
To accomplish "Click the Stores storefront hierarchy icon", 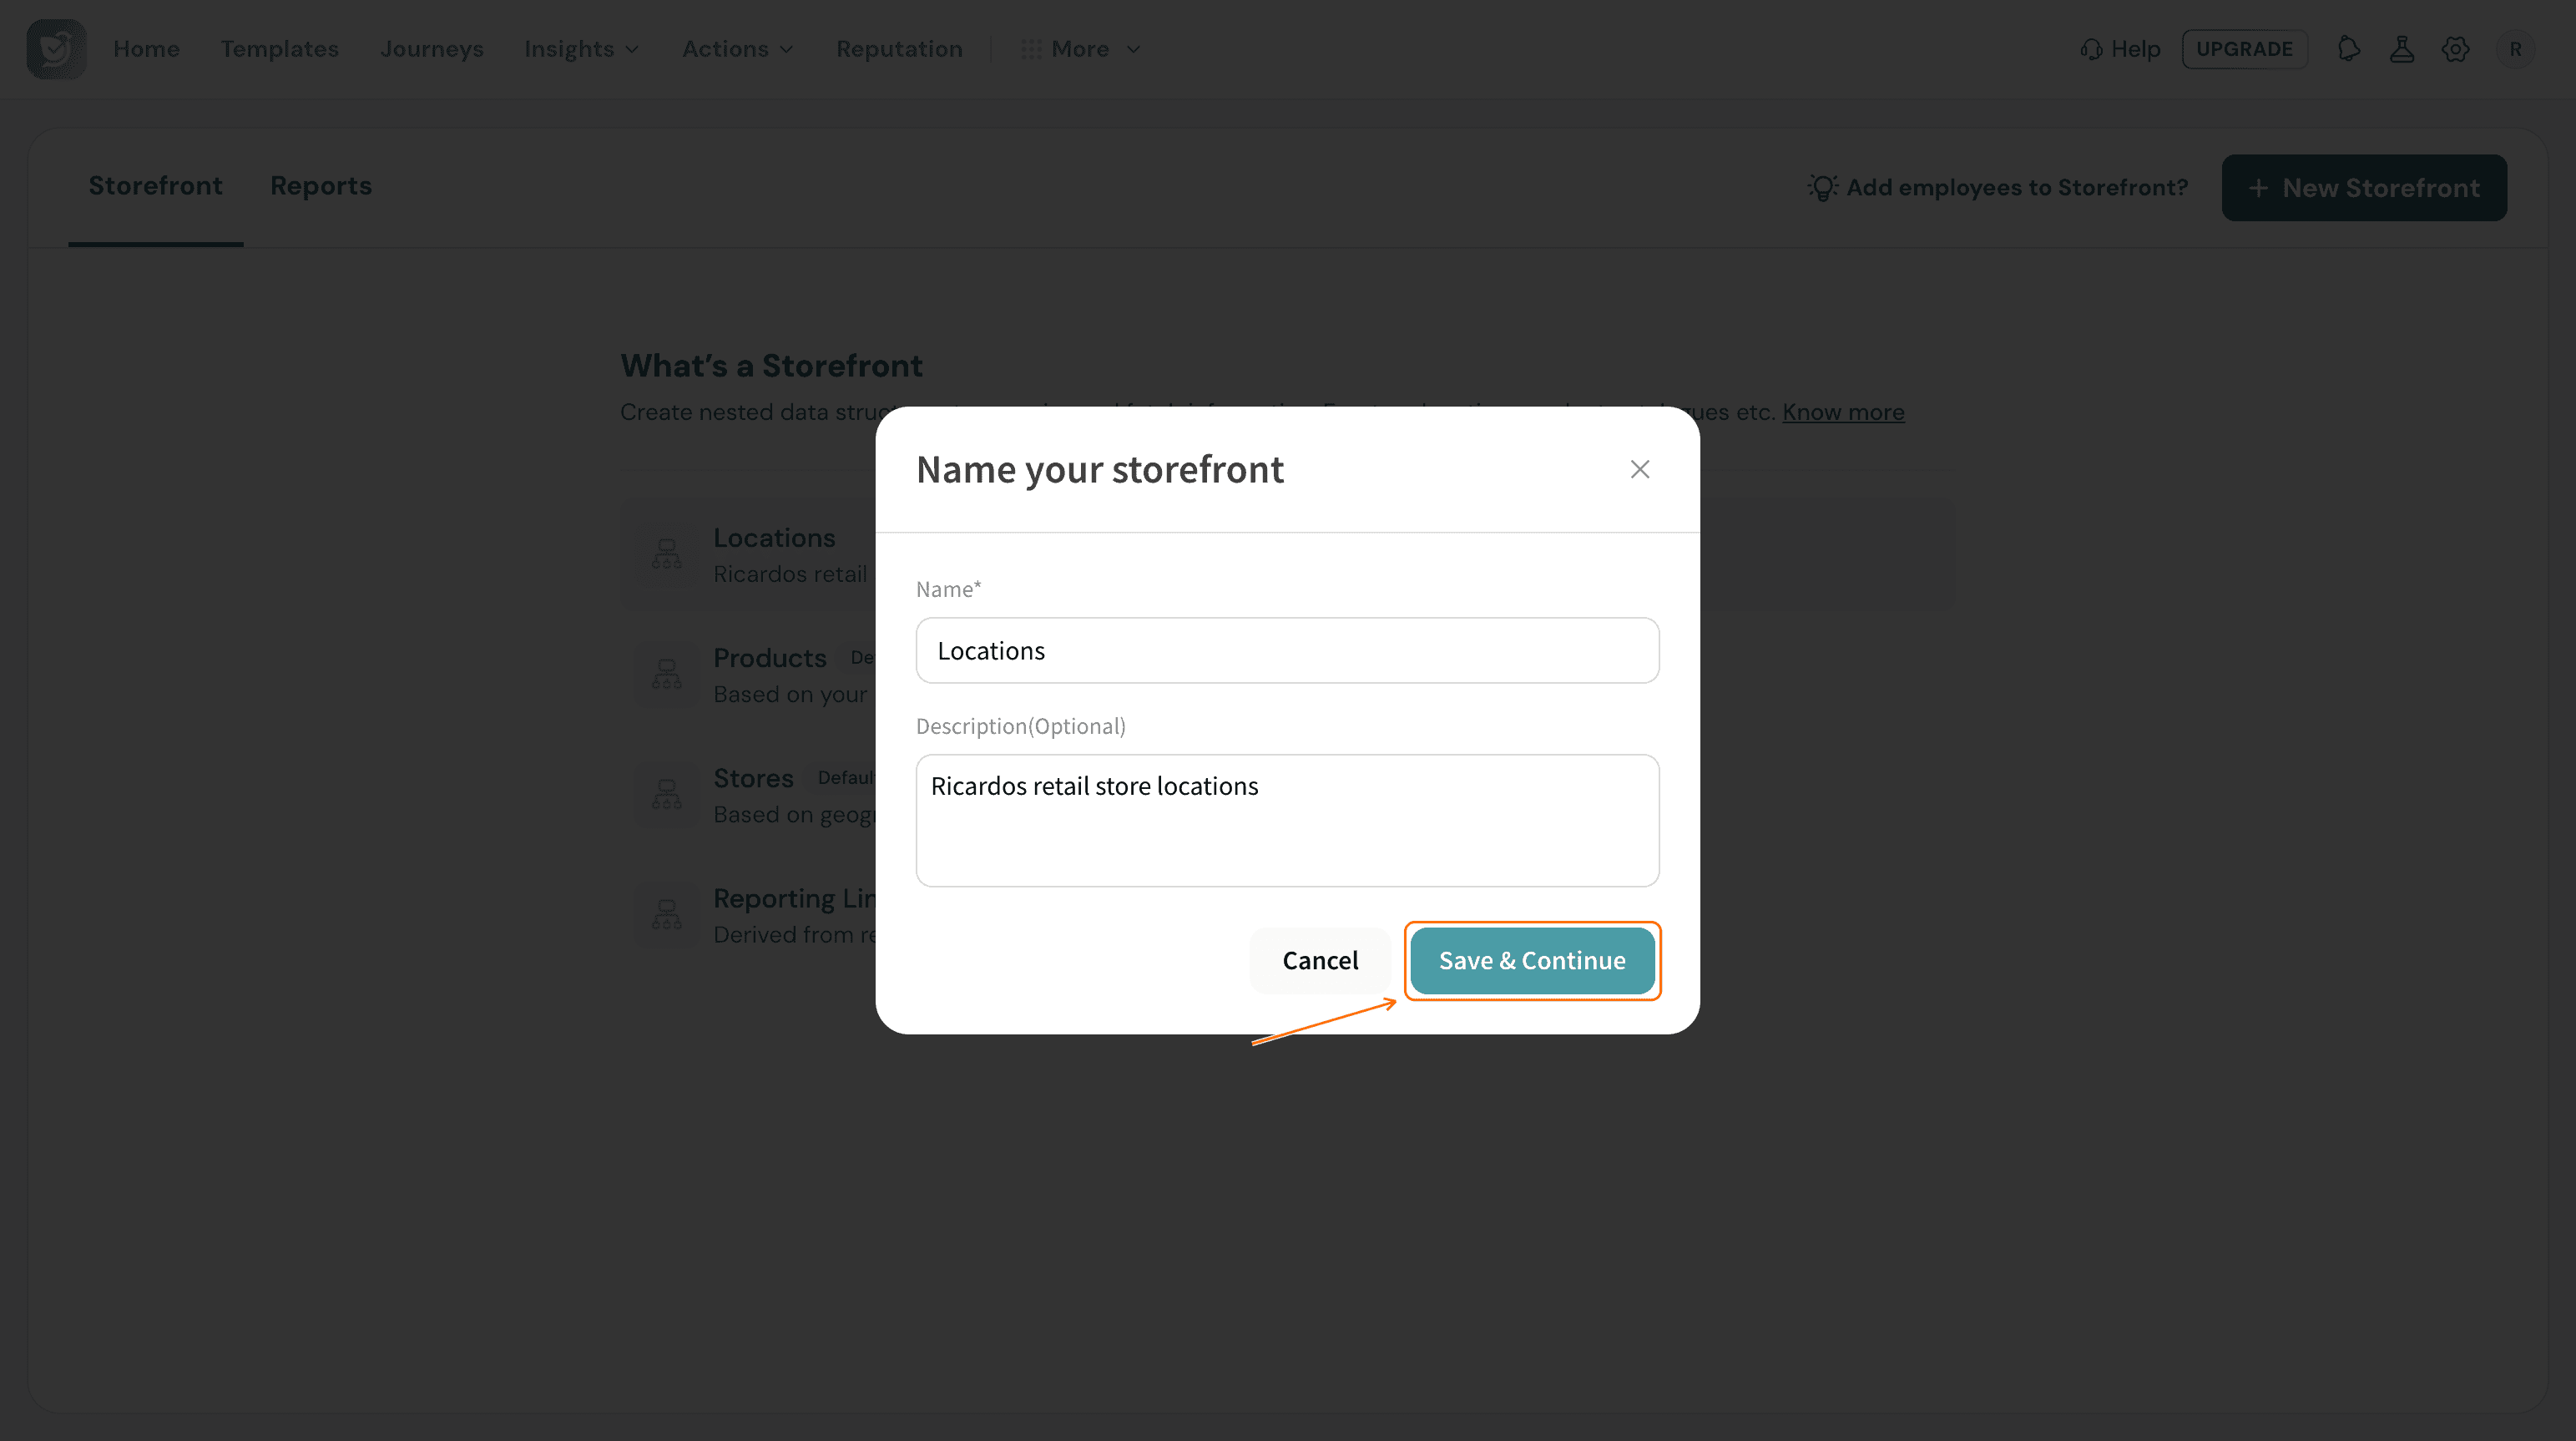I will coord(667,794).
